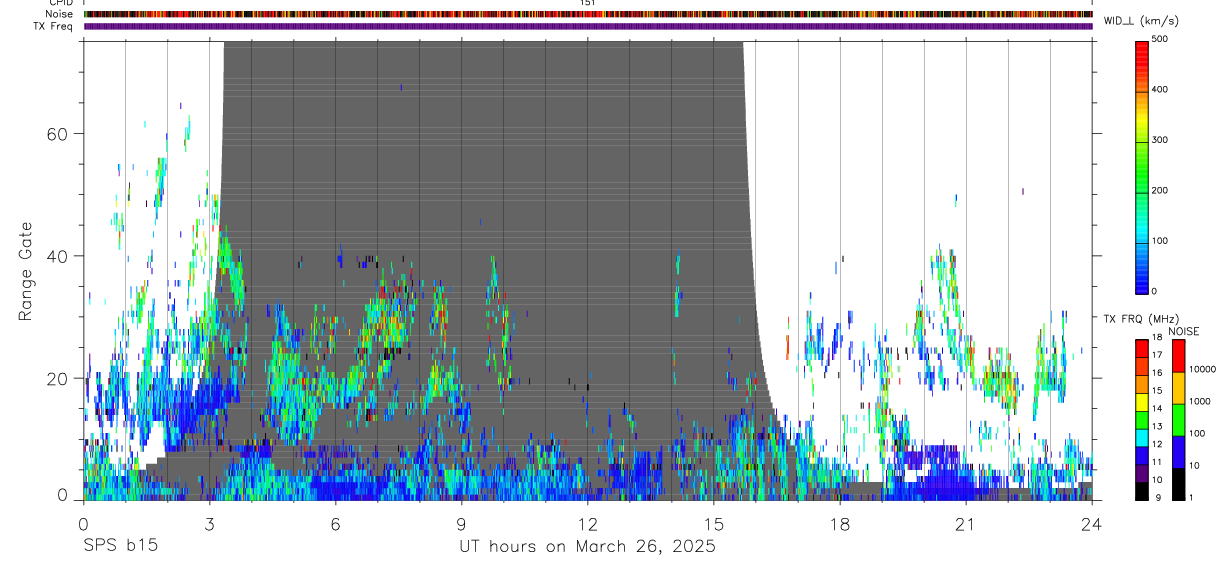The height and width of the screenshot is (567, 1228).
Task: Click the multicolored Noise strip above the plot
Action: click(x=588, y=14)
